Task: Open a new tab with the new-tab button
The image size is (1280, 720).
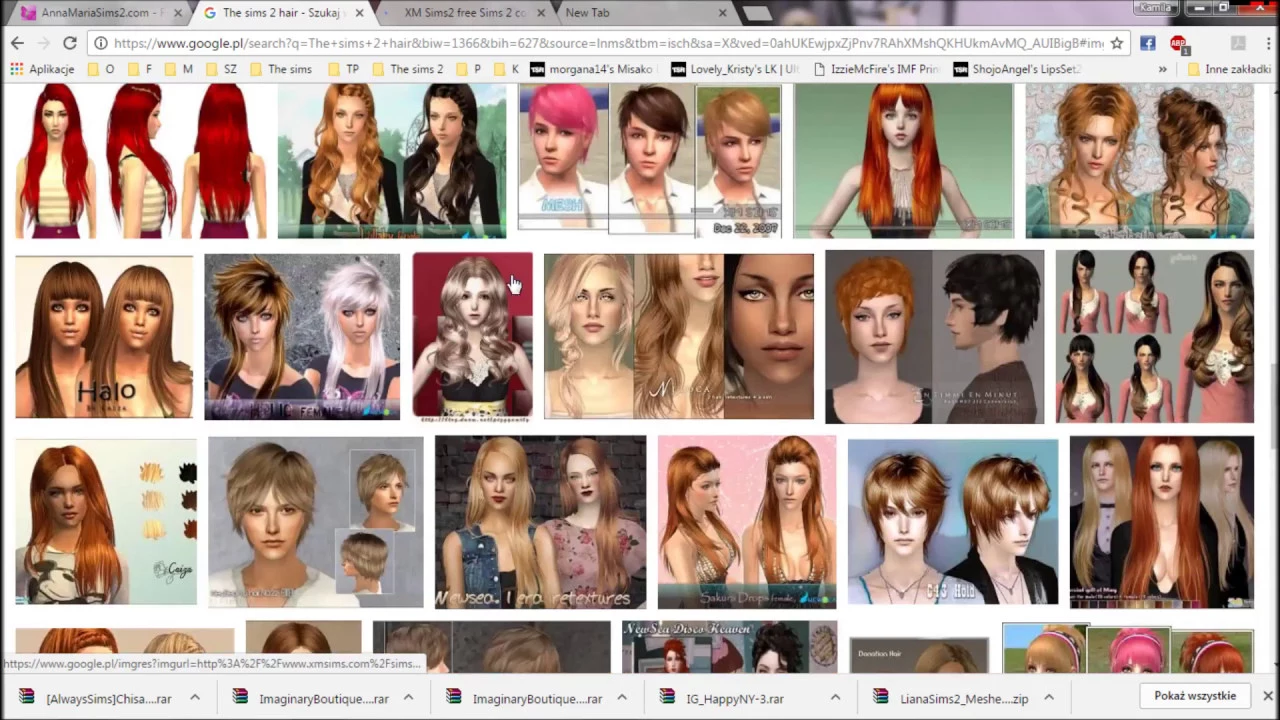Action: tap(757, 13)
